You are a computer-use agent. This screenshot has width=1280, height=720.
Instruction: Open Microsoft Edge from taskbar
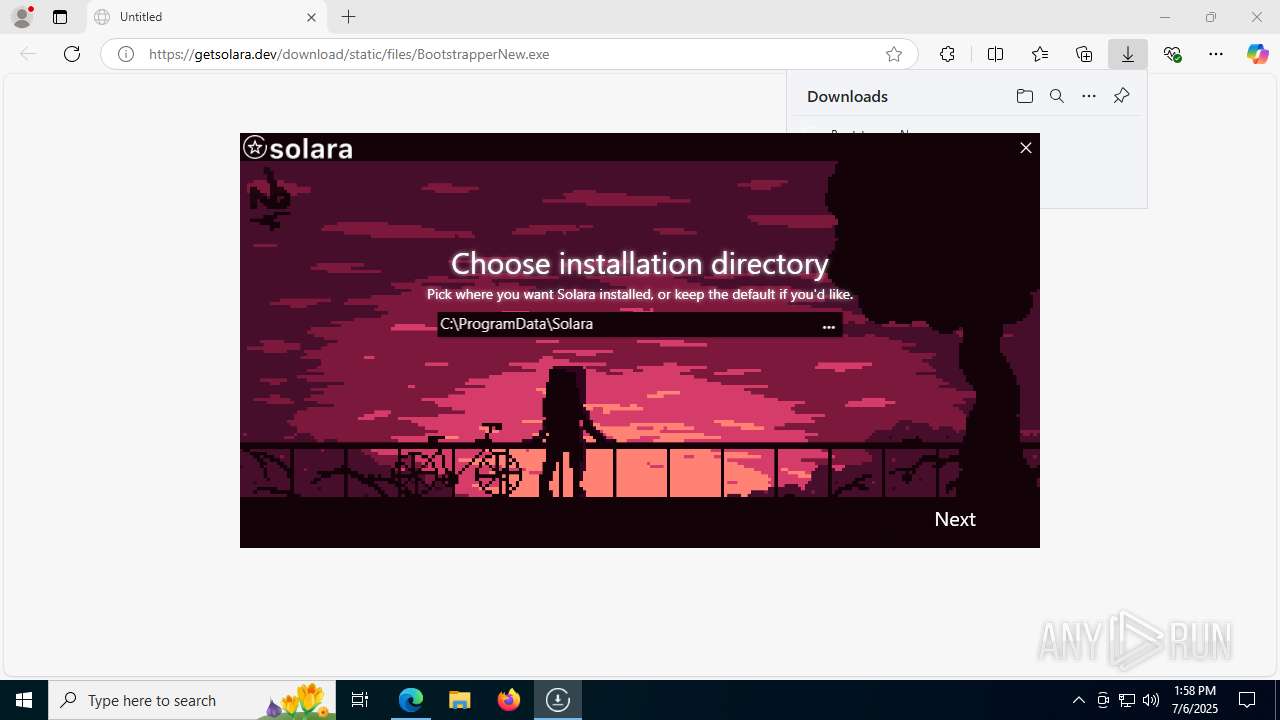pos(411,700)
